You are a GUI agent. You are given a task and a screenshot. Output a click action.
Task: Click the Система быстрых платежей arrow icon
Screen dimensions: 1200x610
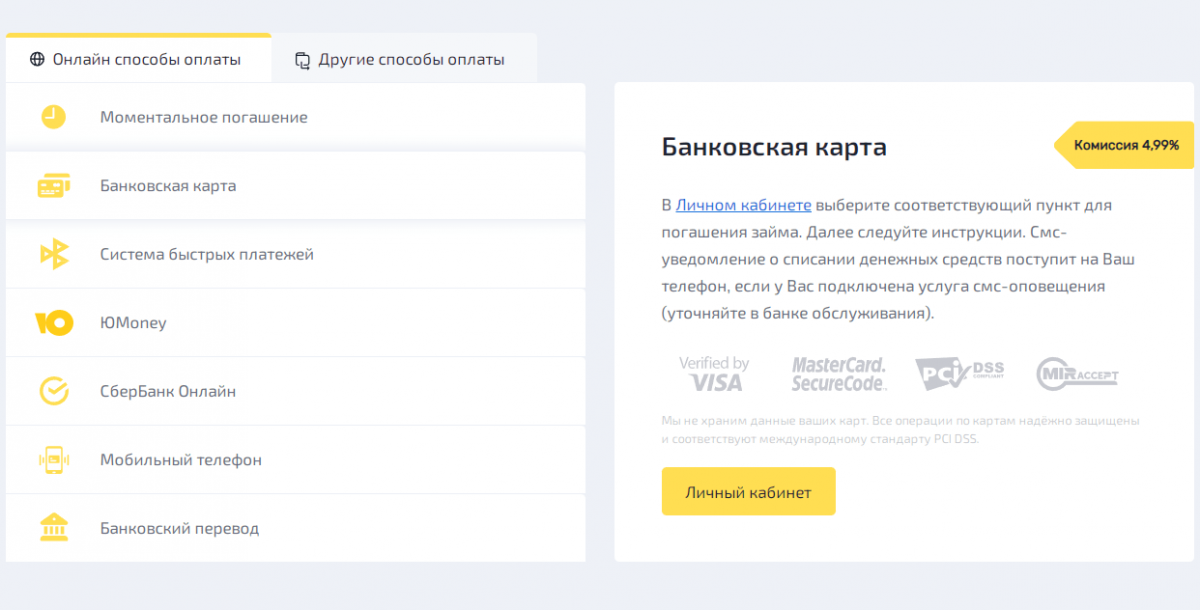[x=53, y=254]
